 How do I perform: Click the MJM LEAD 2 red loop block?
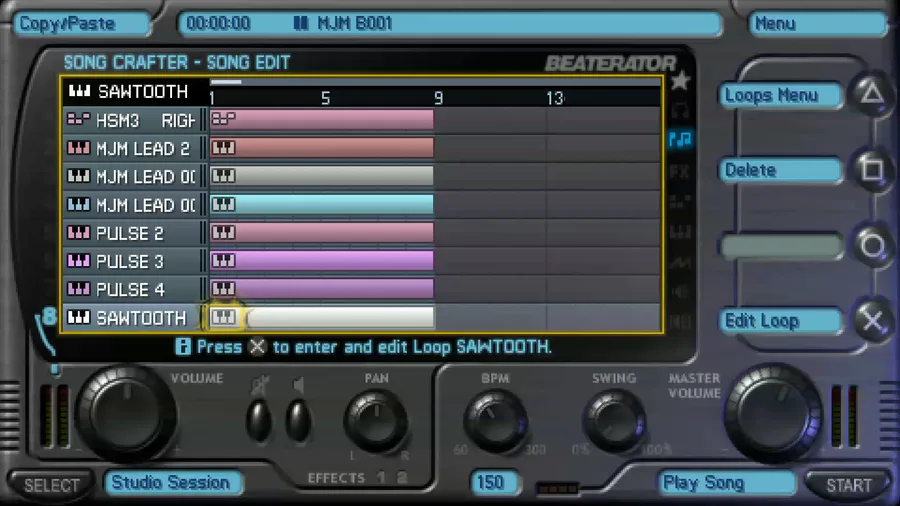pyautogui.click(x=322, y=148)
